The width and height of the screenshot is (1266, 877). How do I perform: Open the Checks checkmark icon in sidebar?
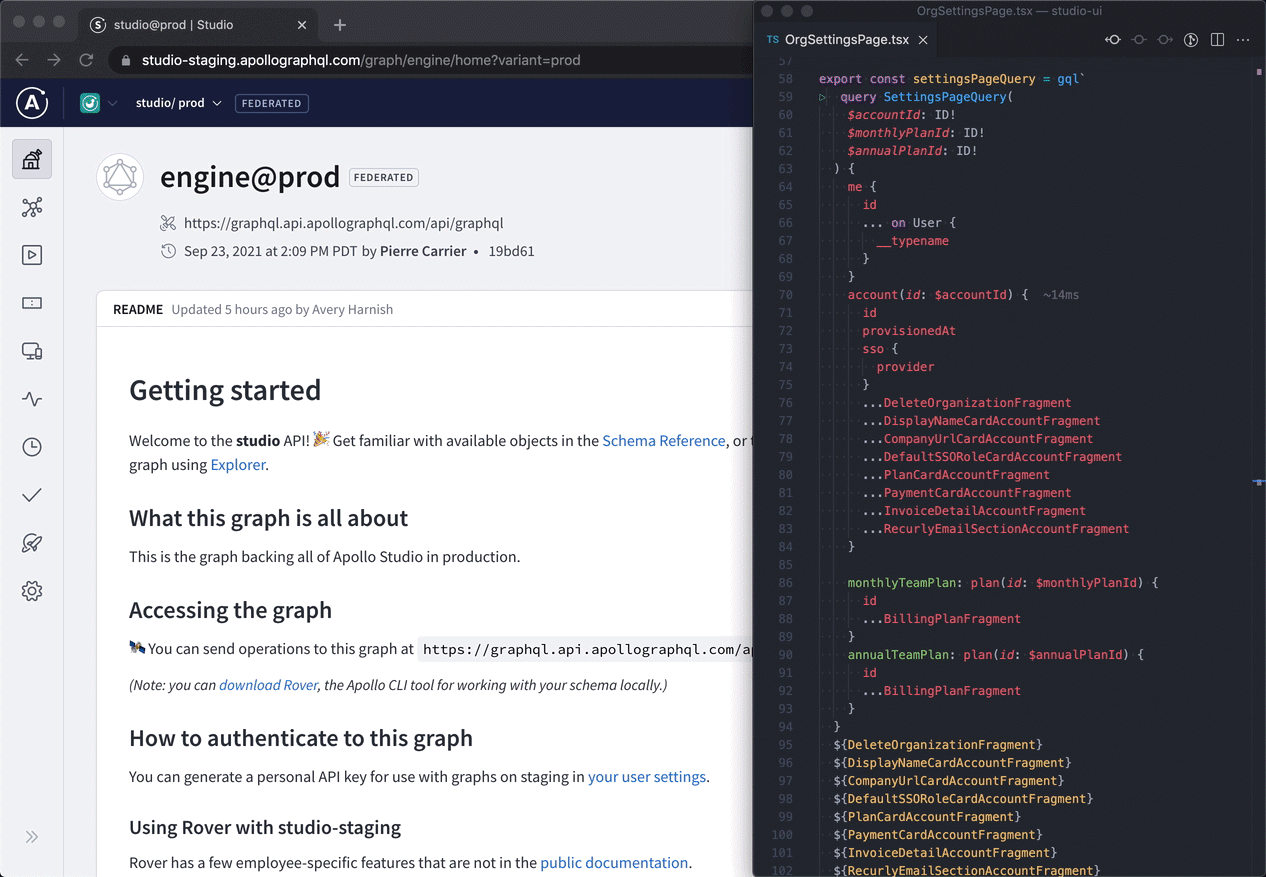coord(32,495)
